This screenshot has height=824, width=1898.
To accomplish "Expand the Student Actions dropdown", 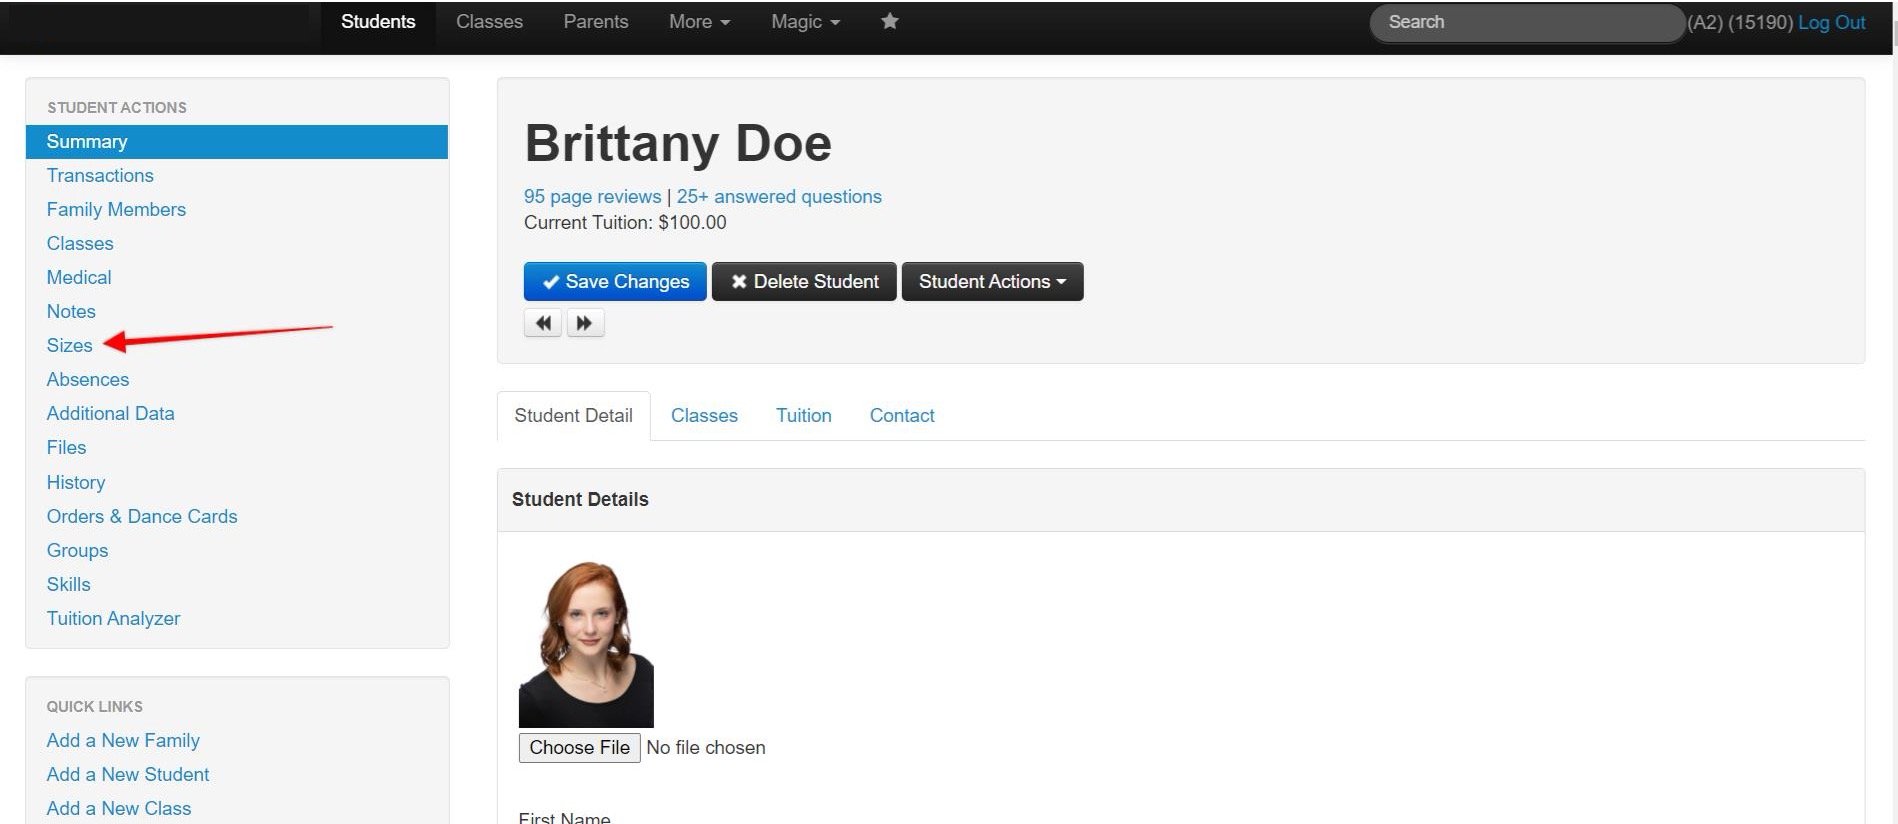I will tap(992, 282).
